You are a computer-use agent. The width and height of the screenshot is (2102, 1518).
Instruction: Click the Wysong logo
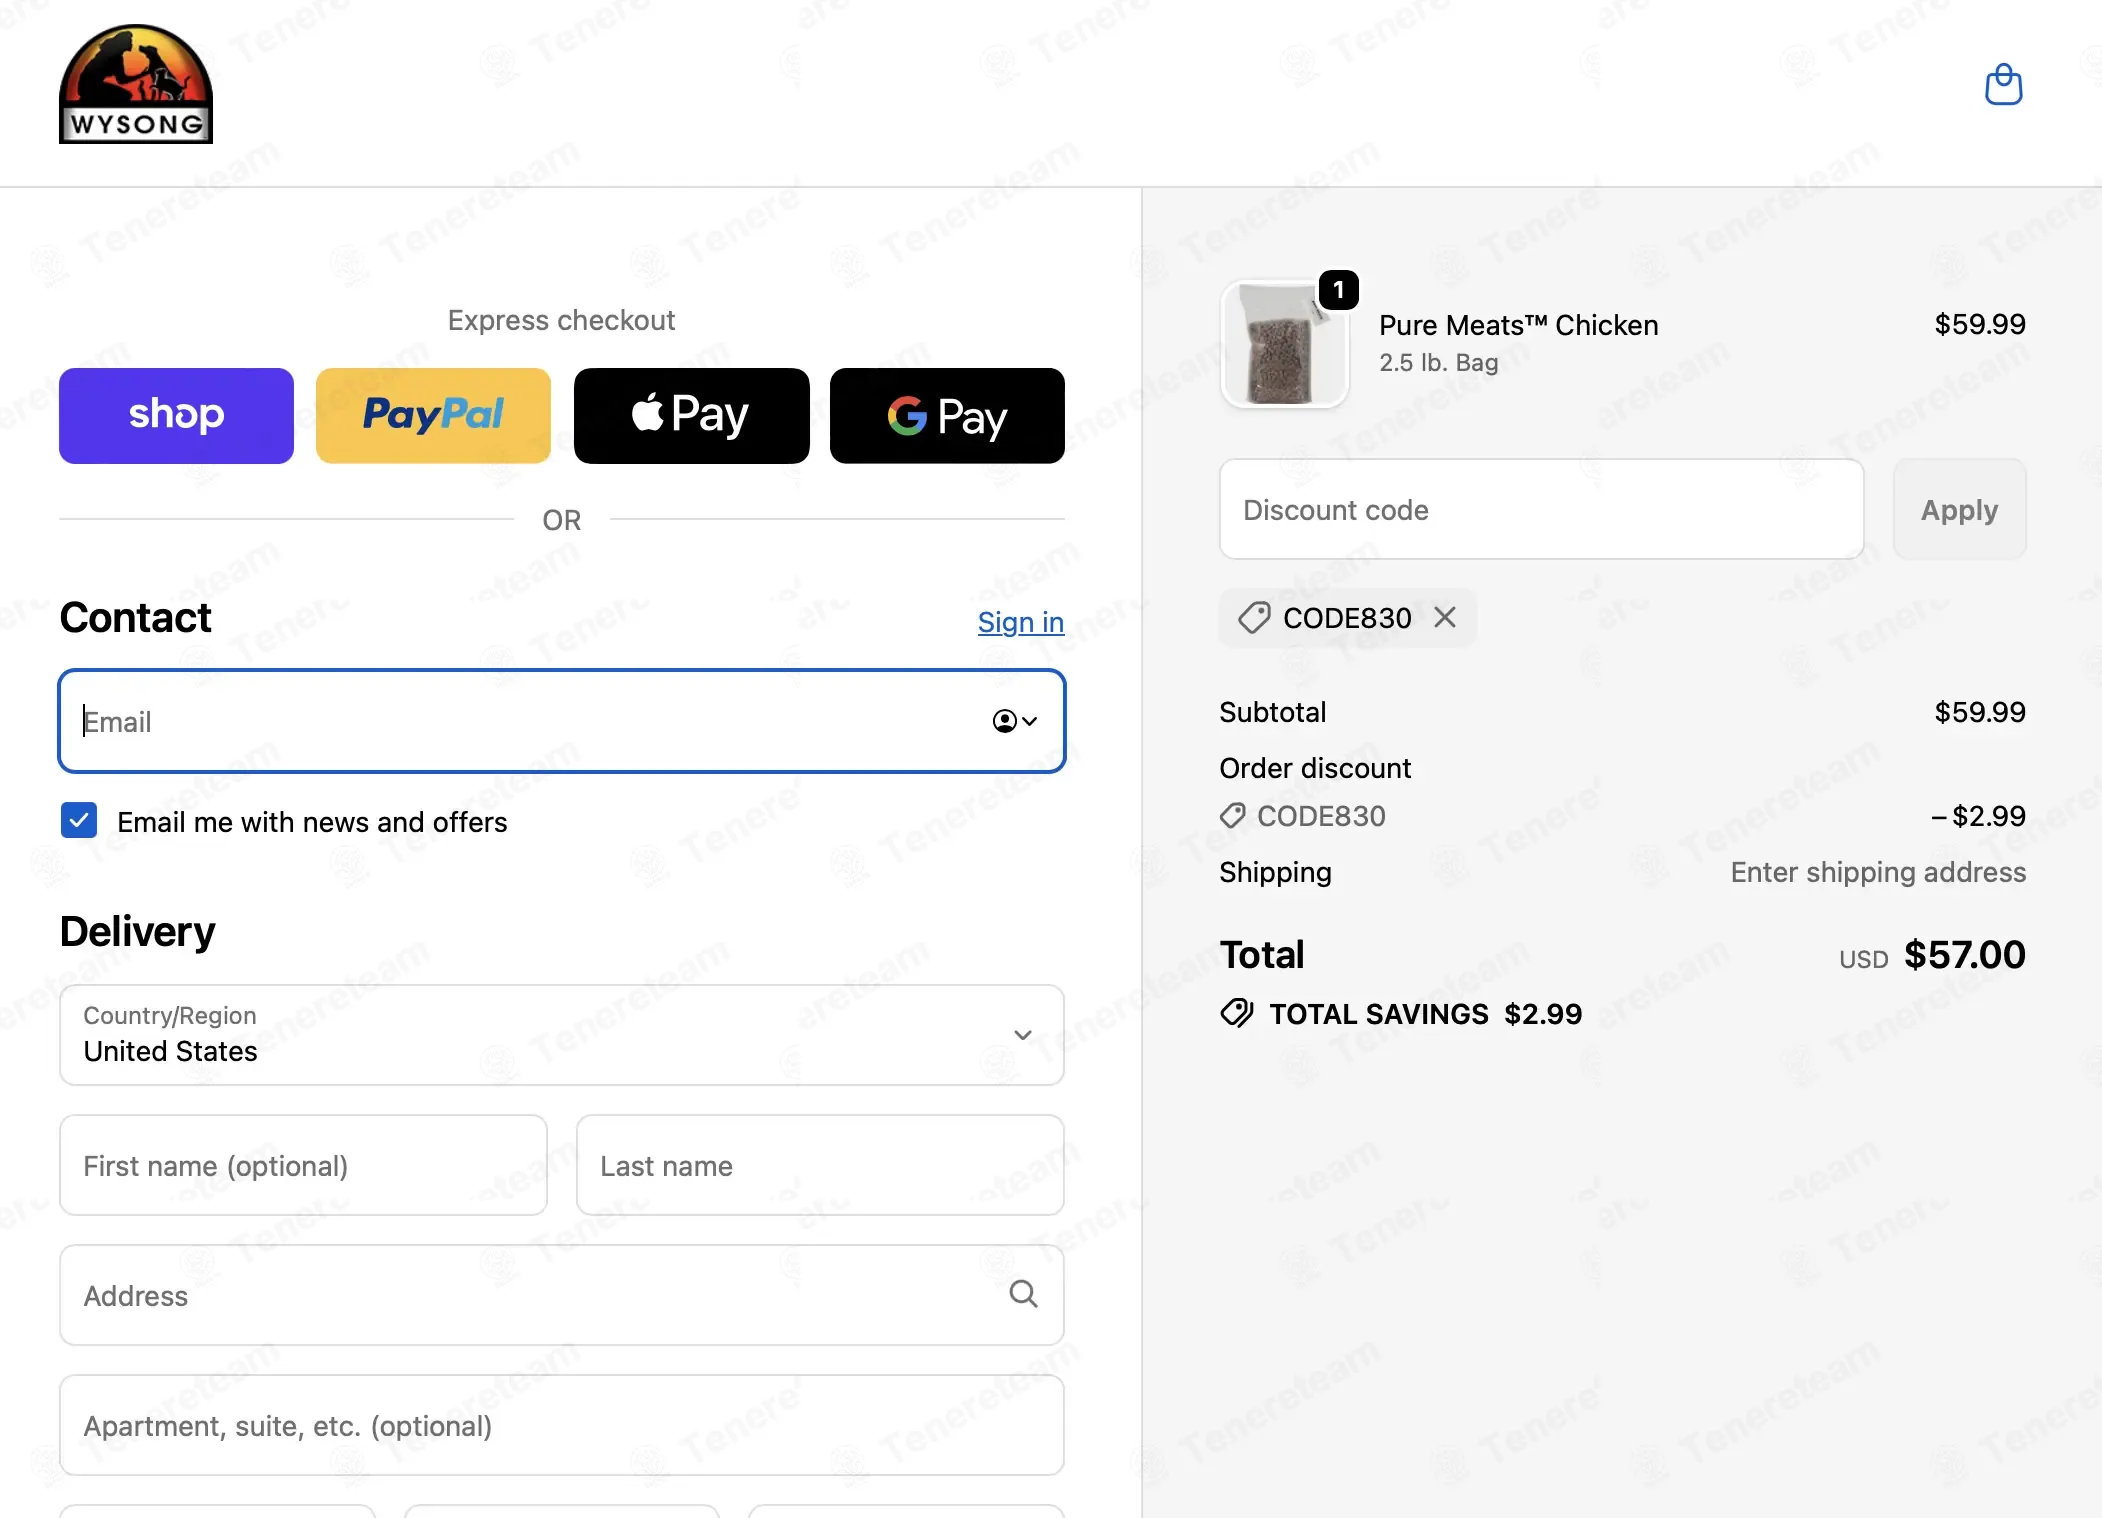136,84
